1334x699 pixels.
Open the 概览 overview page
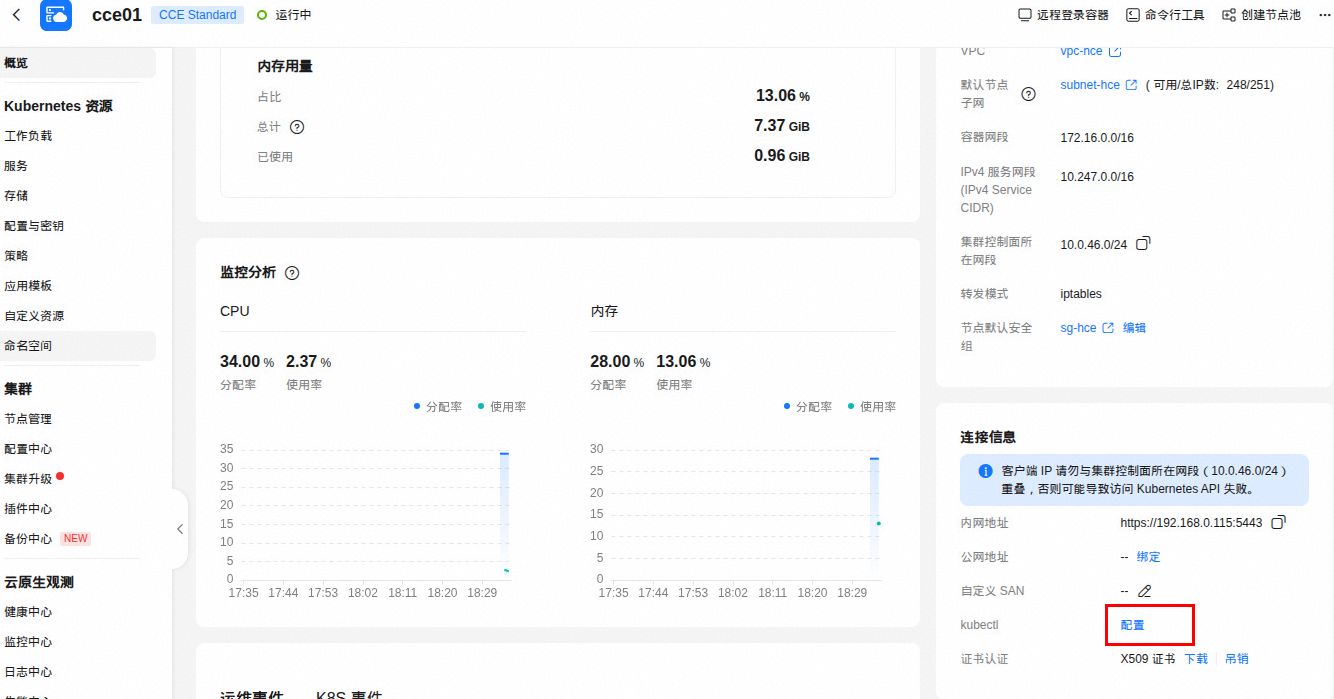point(78,63)
